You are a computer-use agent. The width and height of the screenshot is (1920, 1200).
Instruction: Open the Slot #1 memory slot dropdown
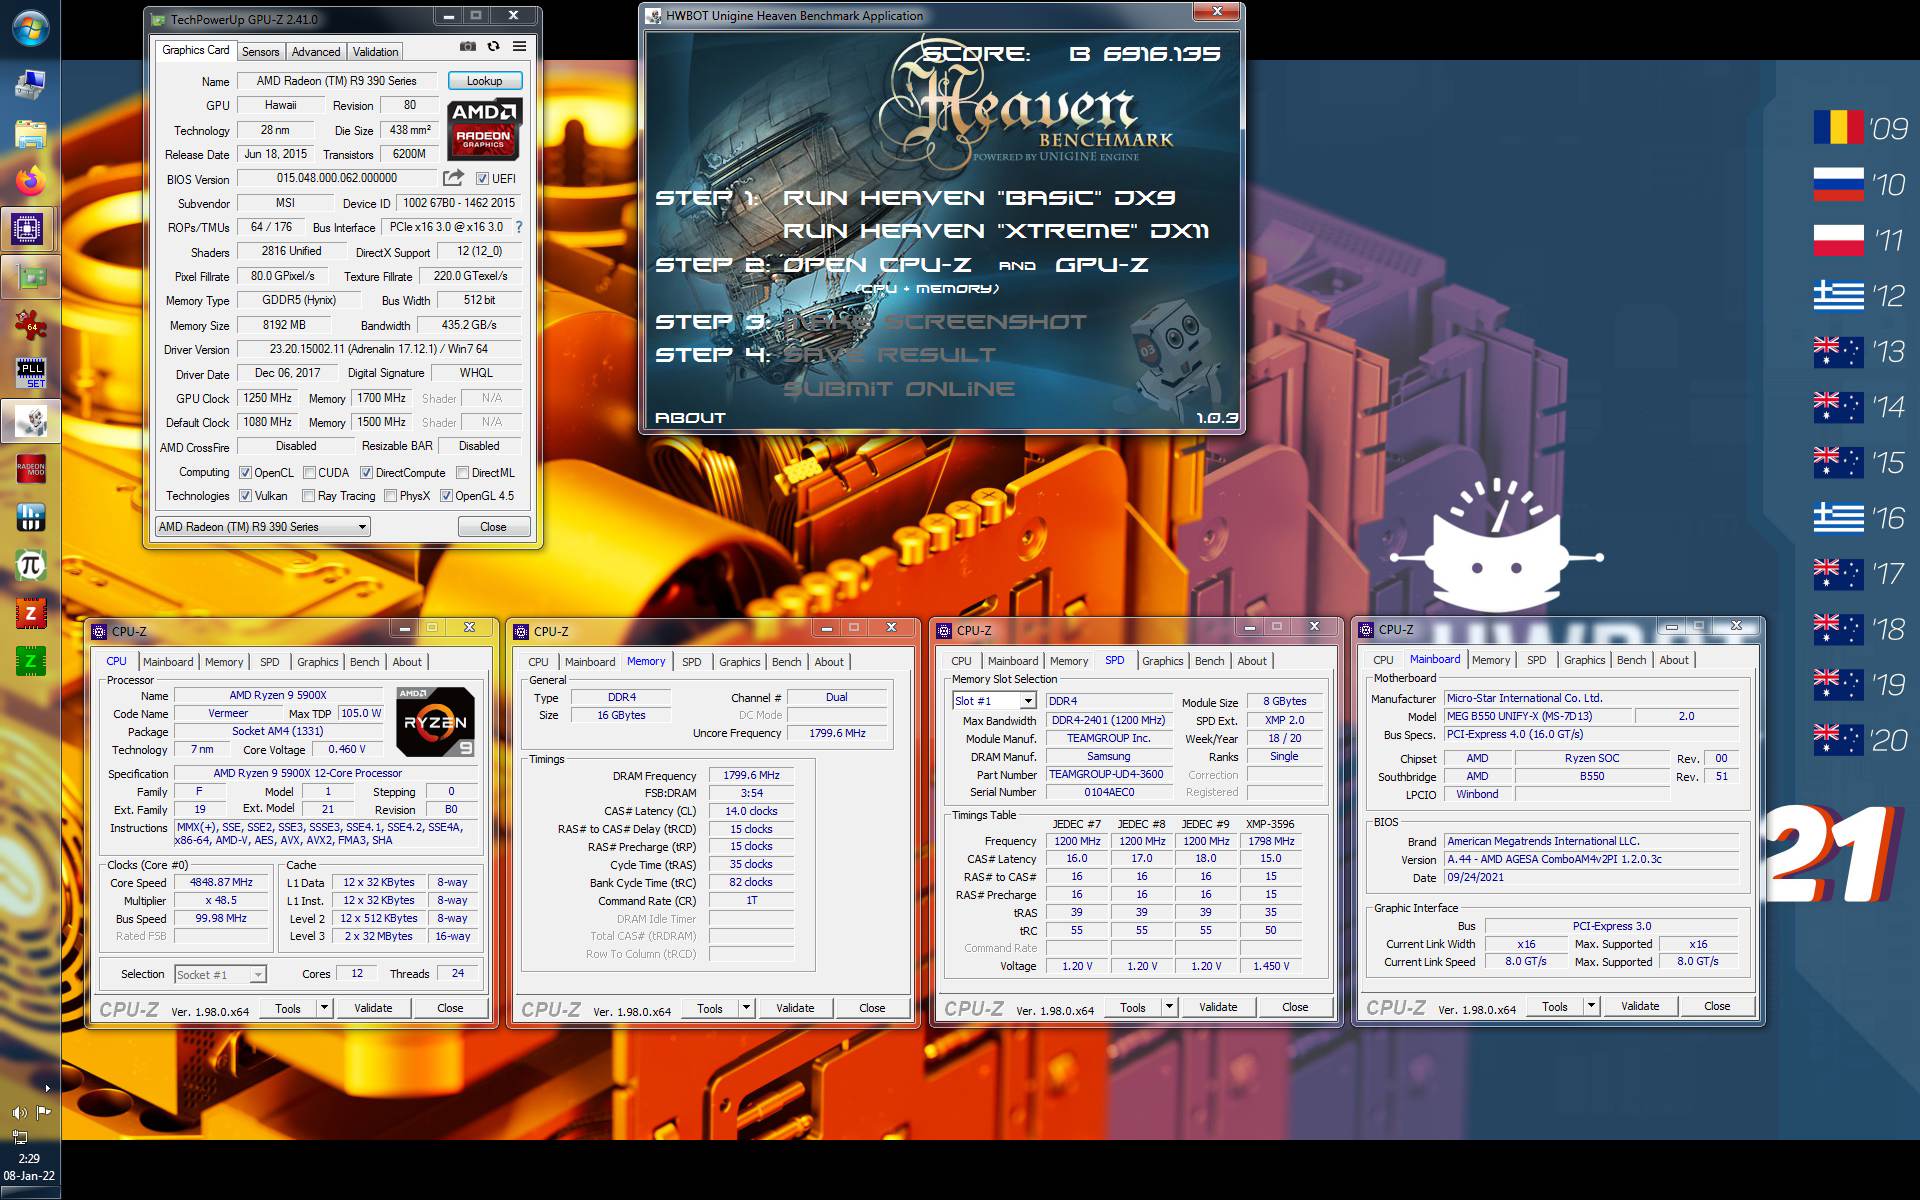click(x=994, y=701)
